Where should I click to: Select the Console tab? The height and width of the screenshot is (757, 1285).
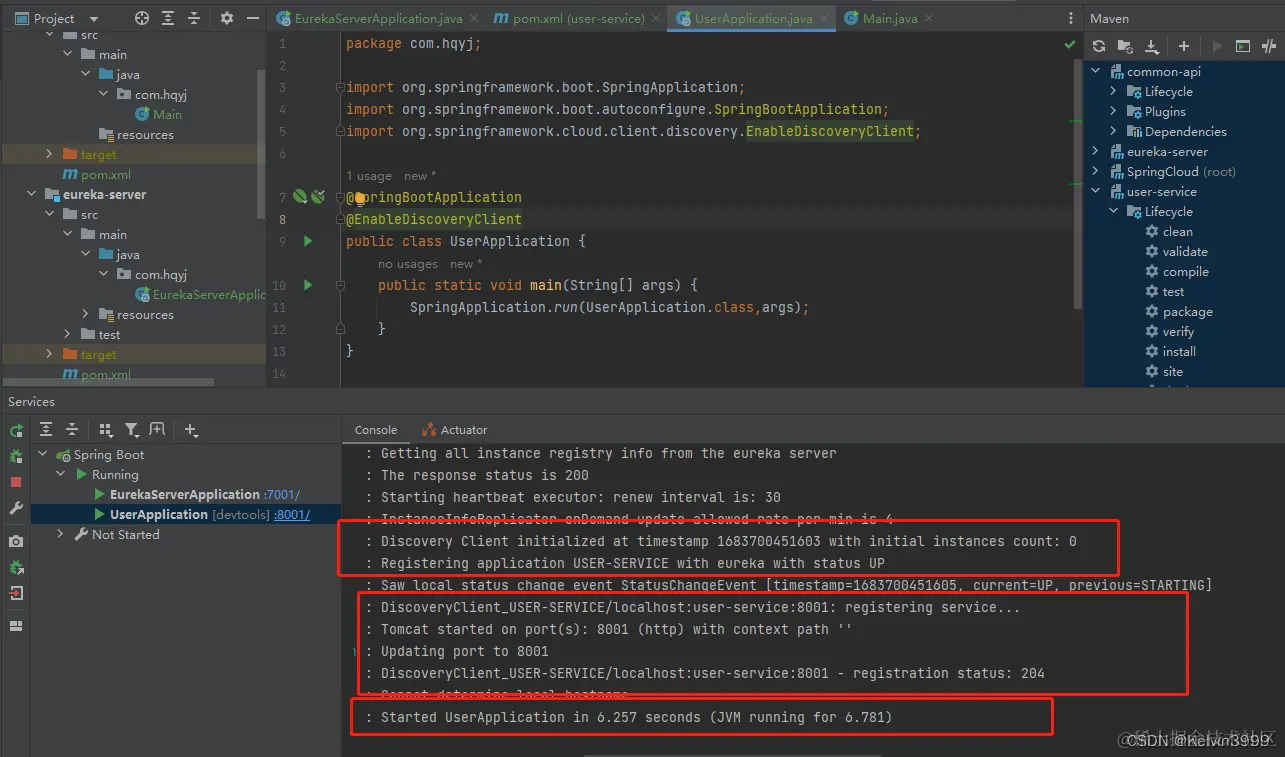[x=376, y=430]
